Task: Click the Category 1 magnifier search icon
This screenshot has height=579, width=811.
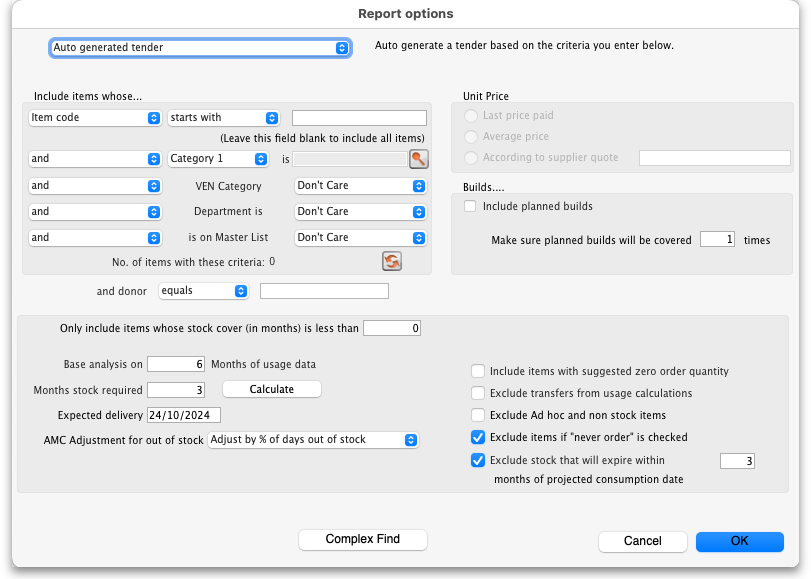Action: [x=418, y=159]
